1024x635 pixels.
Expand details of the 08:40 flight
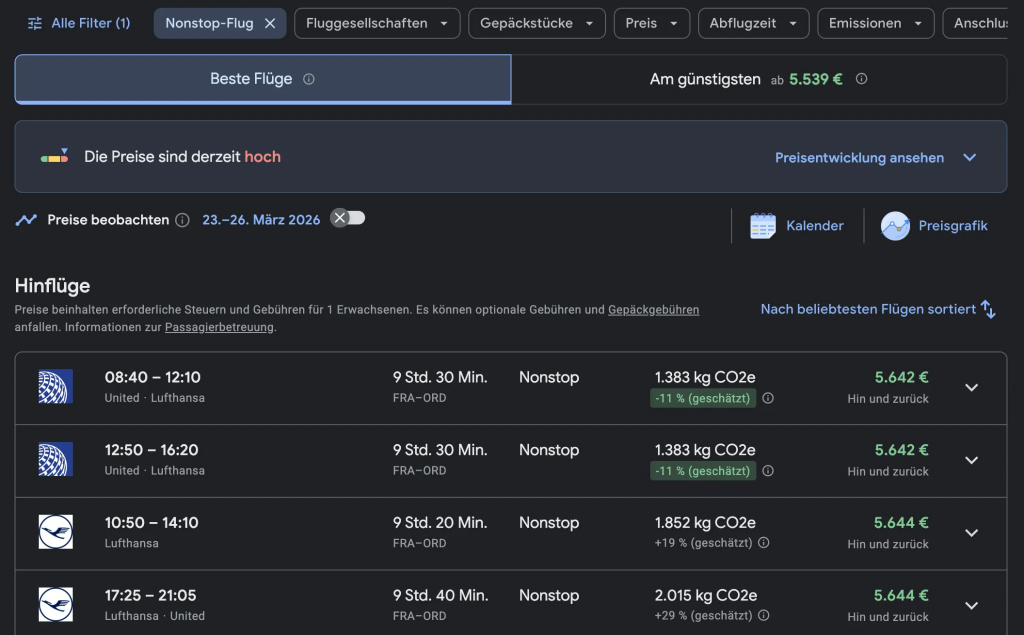[971, 388]
